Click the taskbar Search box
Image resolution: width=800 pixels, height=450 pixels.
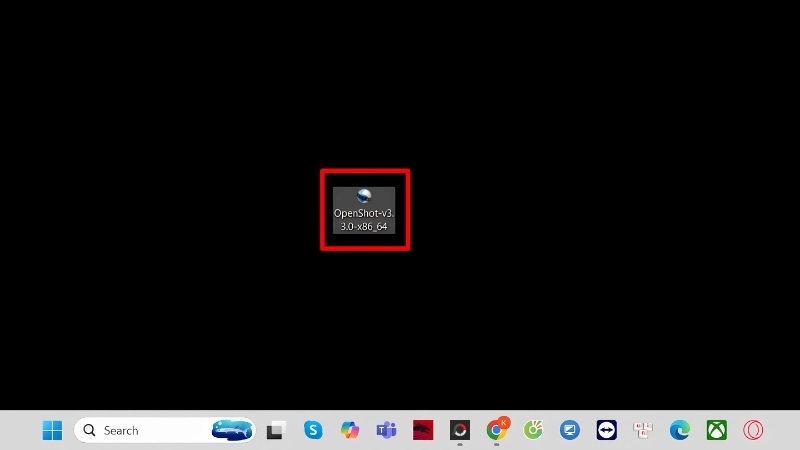[x=164, y=430]
